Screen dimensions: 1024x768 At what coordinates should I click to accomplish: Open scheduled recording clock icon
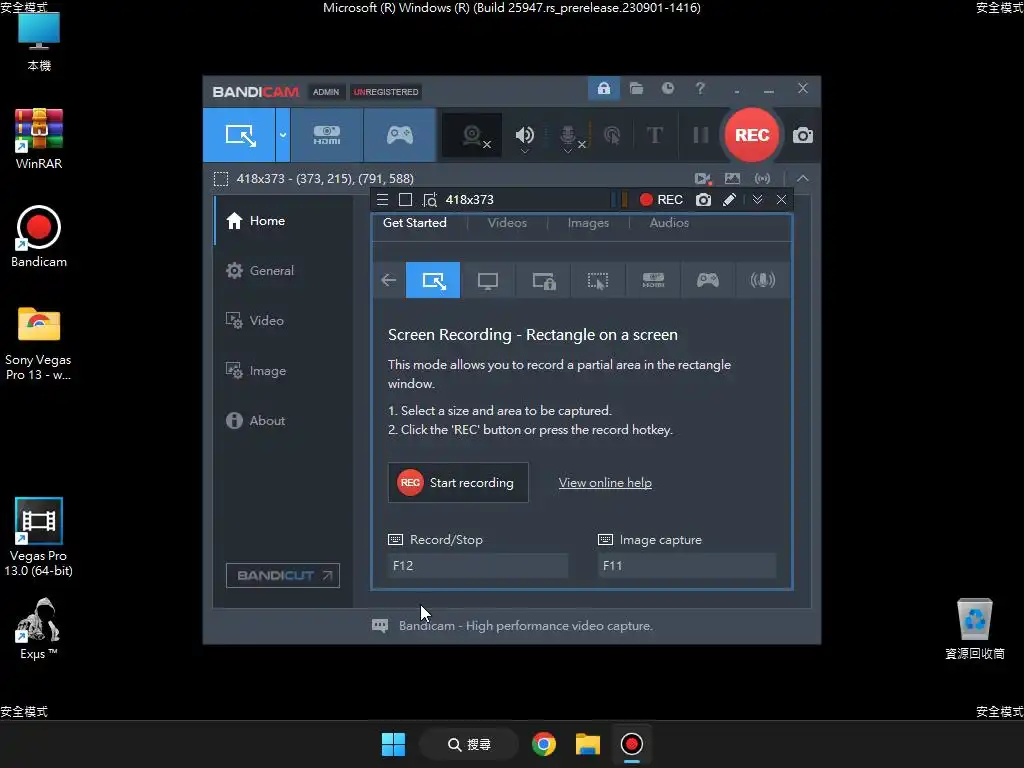(667, 88)
